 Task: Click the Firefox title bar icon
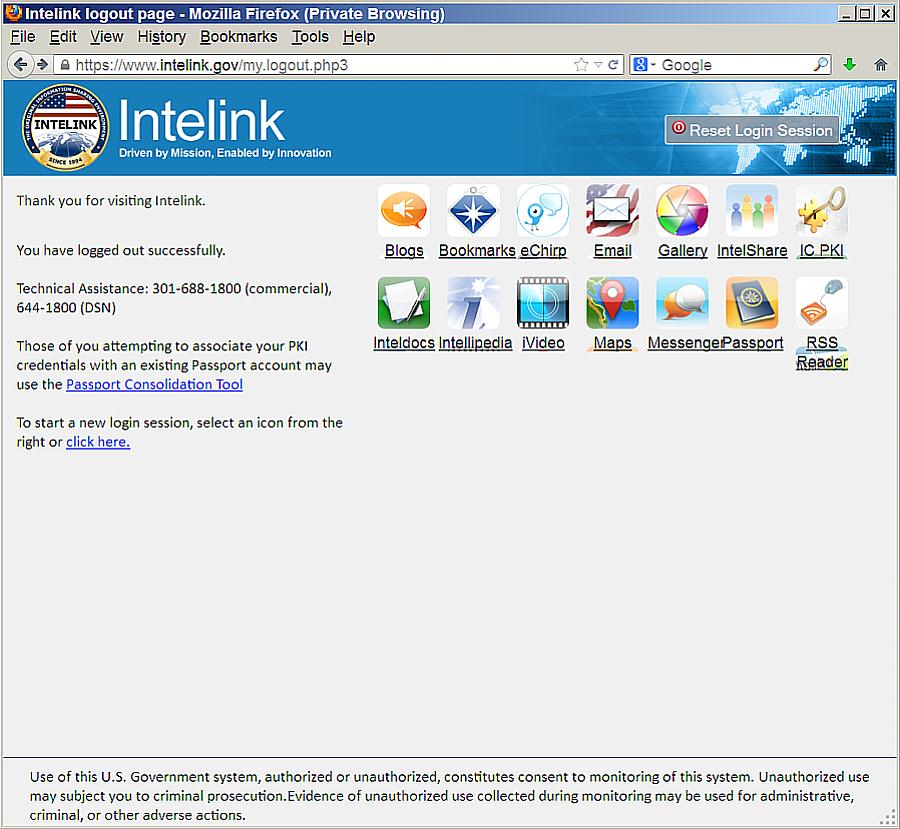click(x=13, y=13)
